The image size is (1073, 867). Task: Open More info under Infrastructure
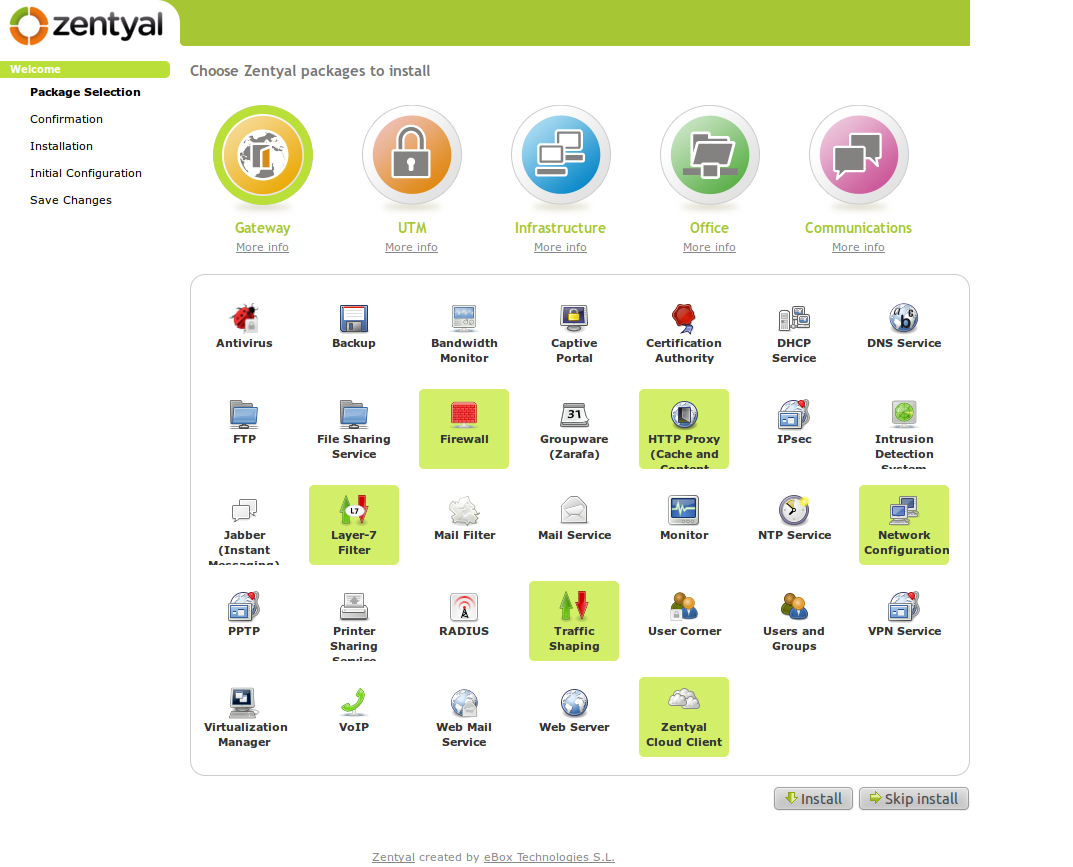(x=560, y=247)
